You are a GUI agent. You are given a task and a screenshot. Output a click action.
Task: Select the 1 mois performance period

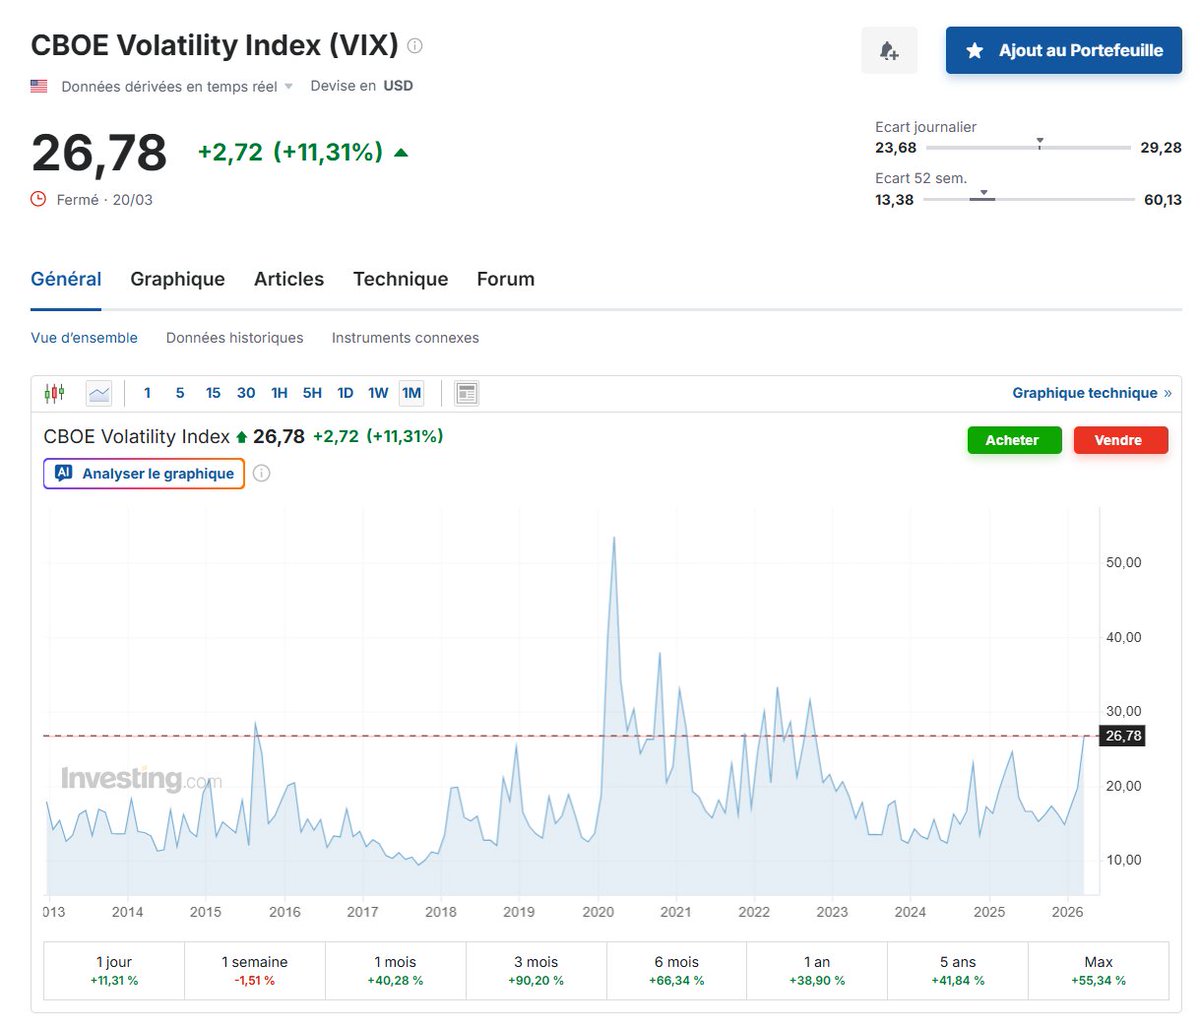pos(396,971)
